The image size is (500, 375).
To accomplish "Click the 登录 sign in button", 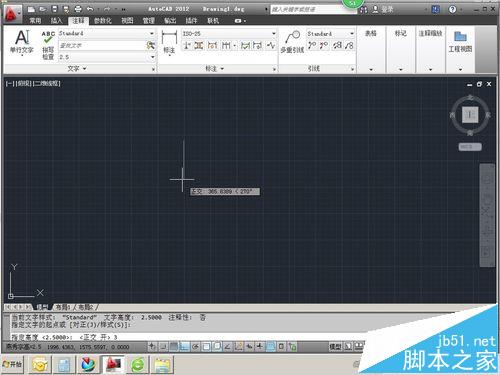I will click(x=383, y=9).
